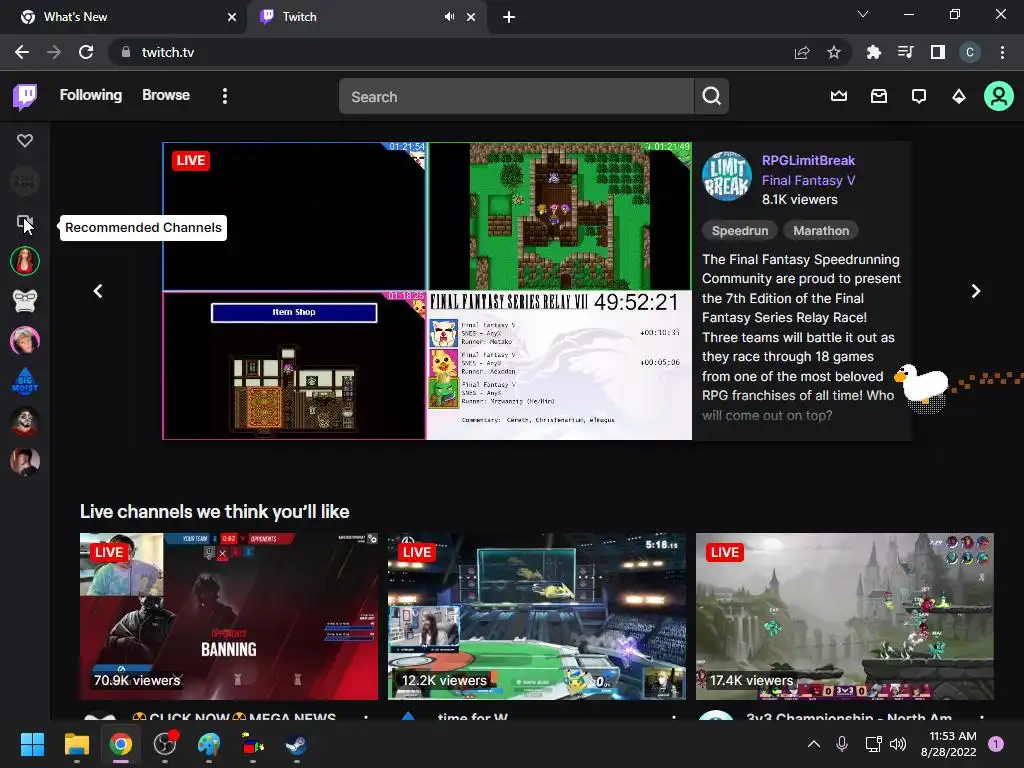The height and width of the screenshot is (768, 1024).
Task: Open the dimmed sidebar avatar under the heart
Action: tap(25, 182)
